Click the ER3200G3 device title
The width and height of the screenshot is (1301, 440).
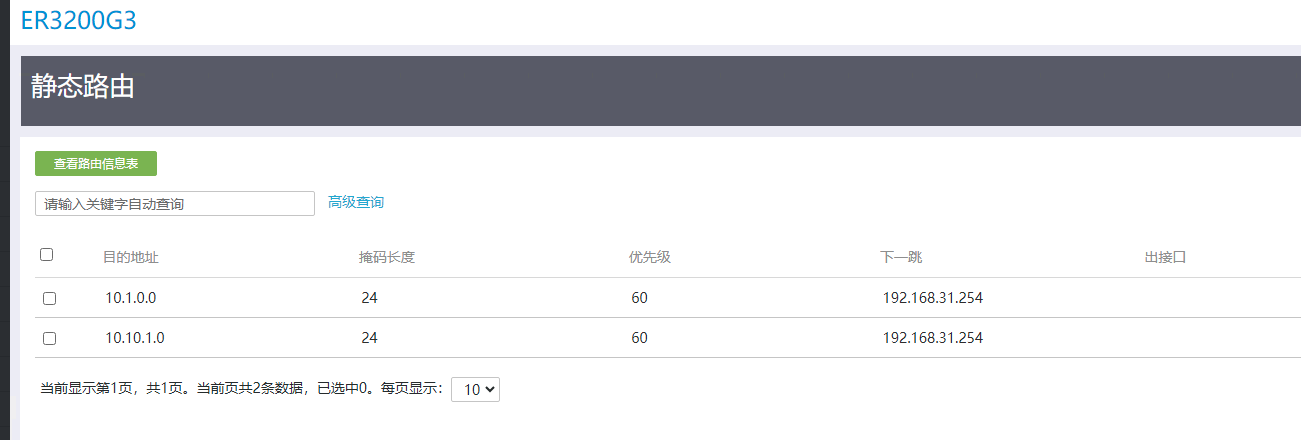click(x=78, y=21)
